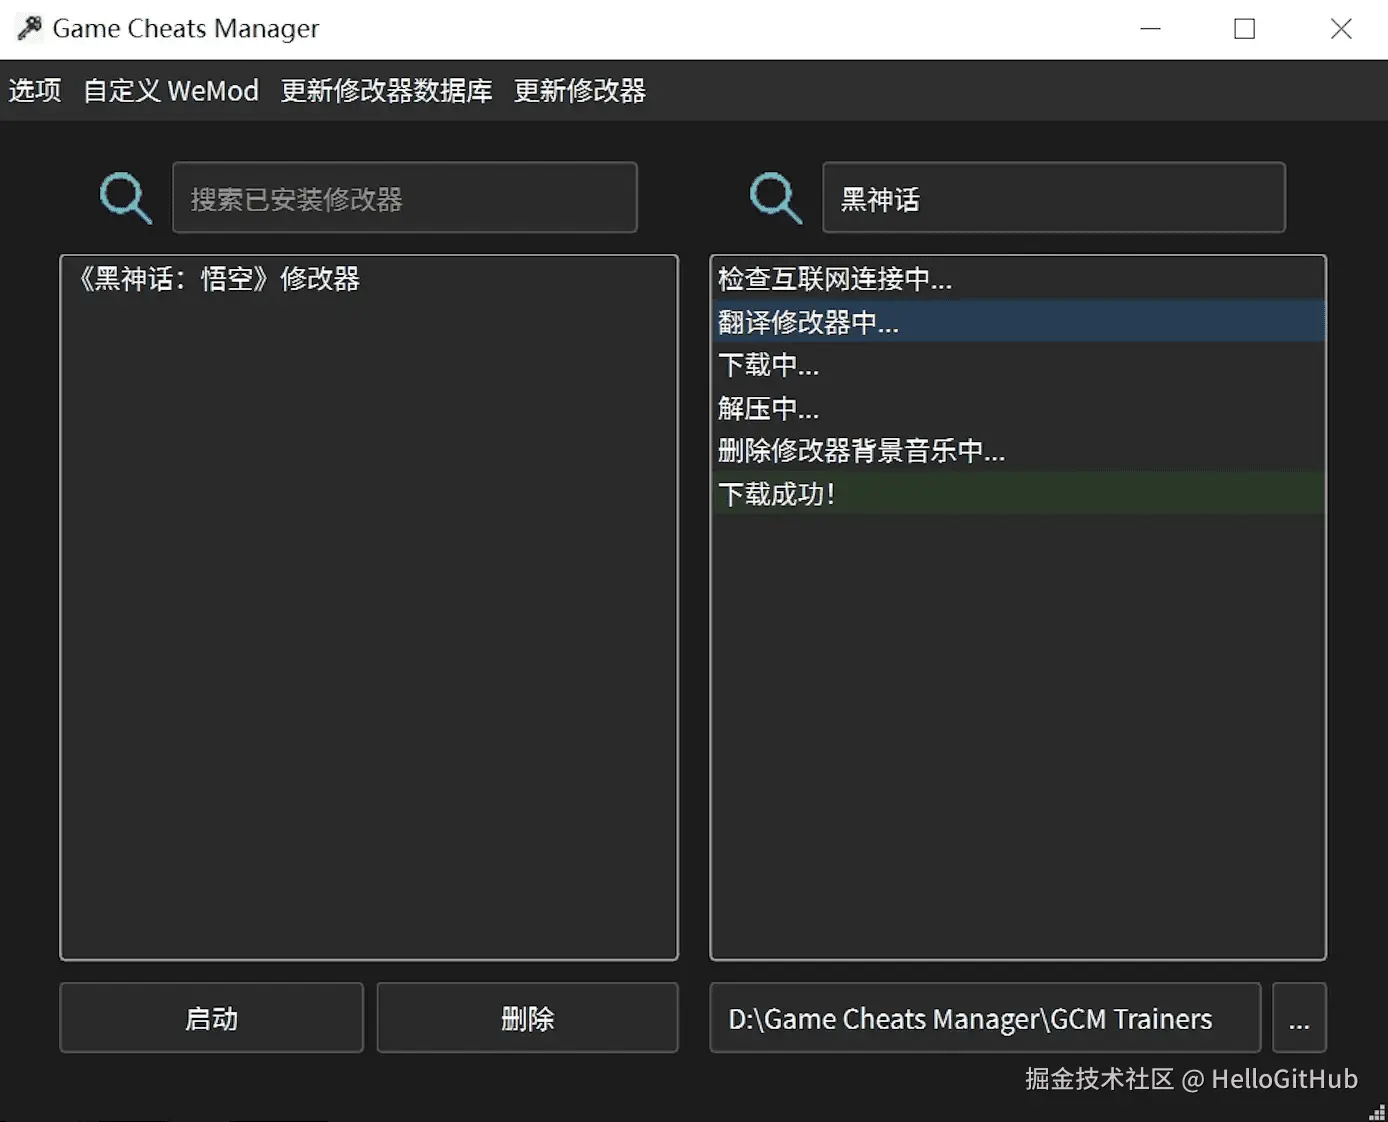Image resolution: width=1388 pixels, height=1122 pixels.
Task: Focus the 搜索已安装修改器 search field
Action: (x=405, y=198)
